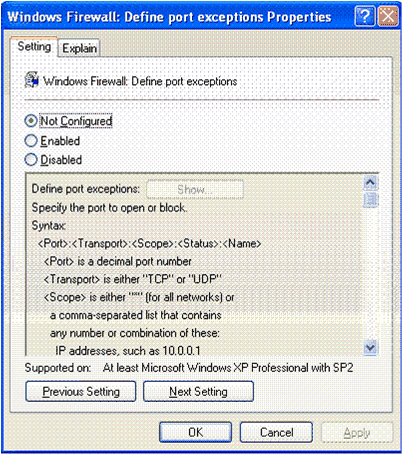Image resolution: width=405 pixels, height=458 pixels.
Task: Cancel the dialog
Action: (276, 432)
